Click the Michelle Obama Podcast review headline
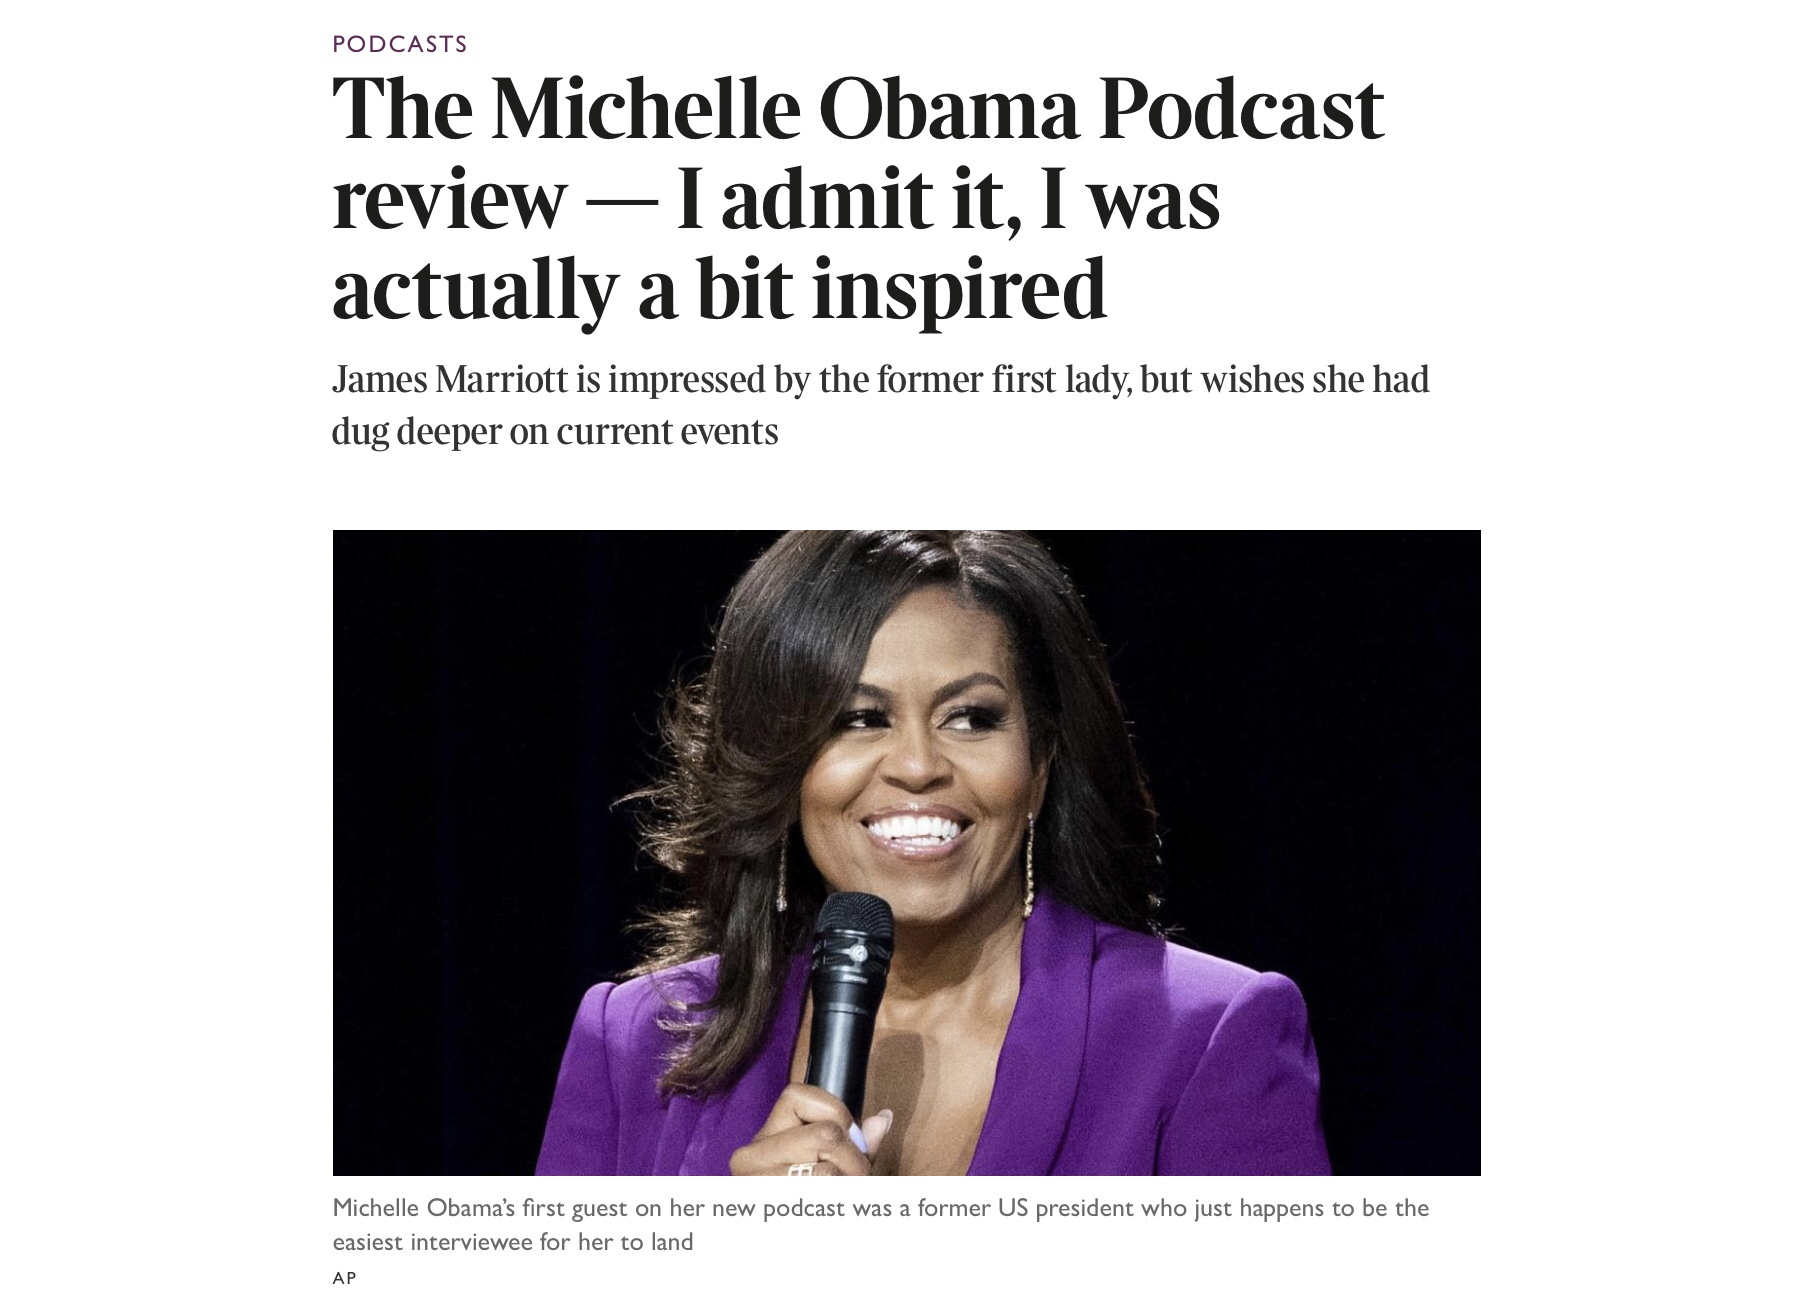 tap(858, 198)
